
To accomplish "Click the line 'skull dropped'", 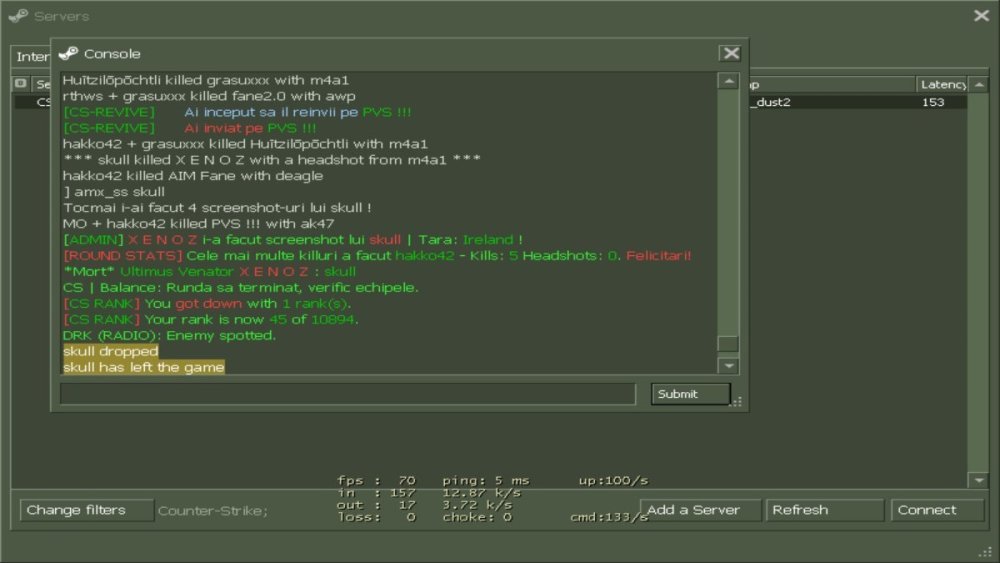I will tap(110, 351).
